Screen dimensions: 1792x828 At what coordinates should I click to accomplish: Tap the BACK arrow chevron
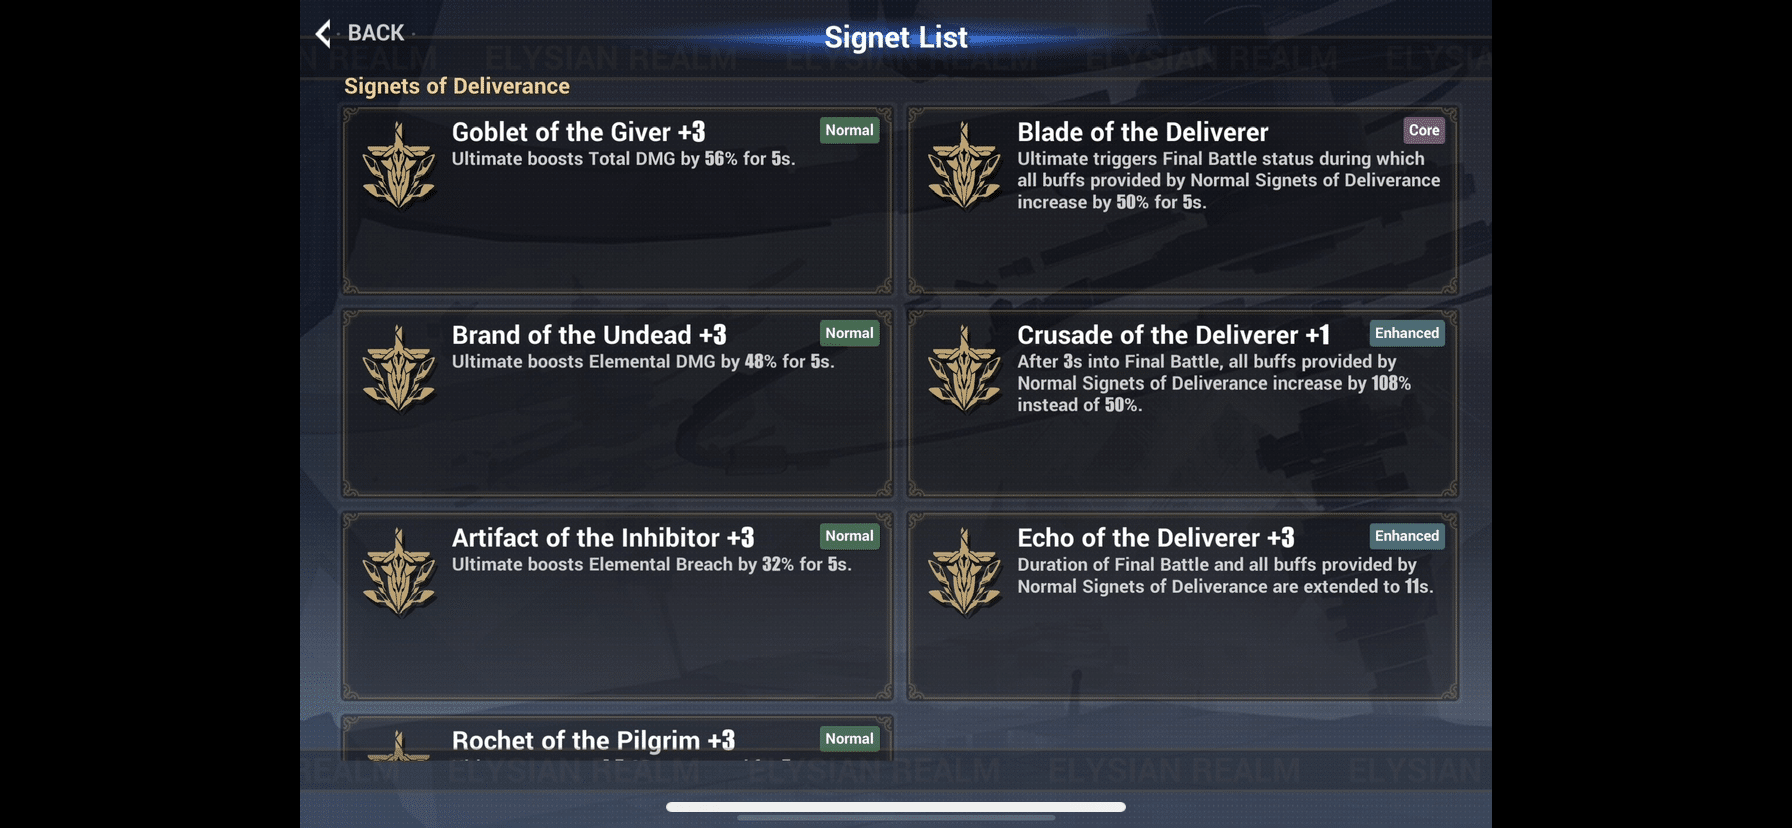coord(323,33)
